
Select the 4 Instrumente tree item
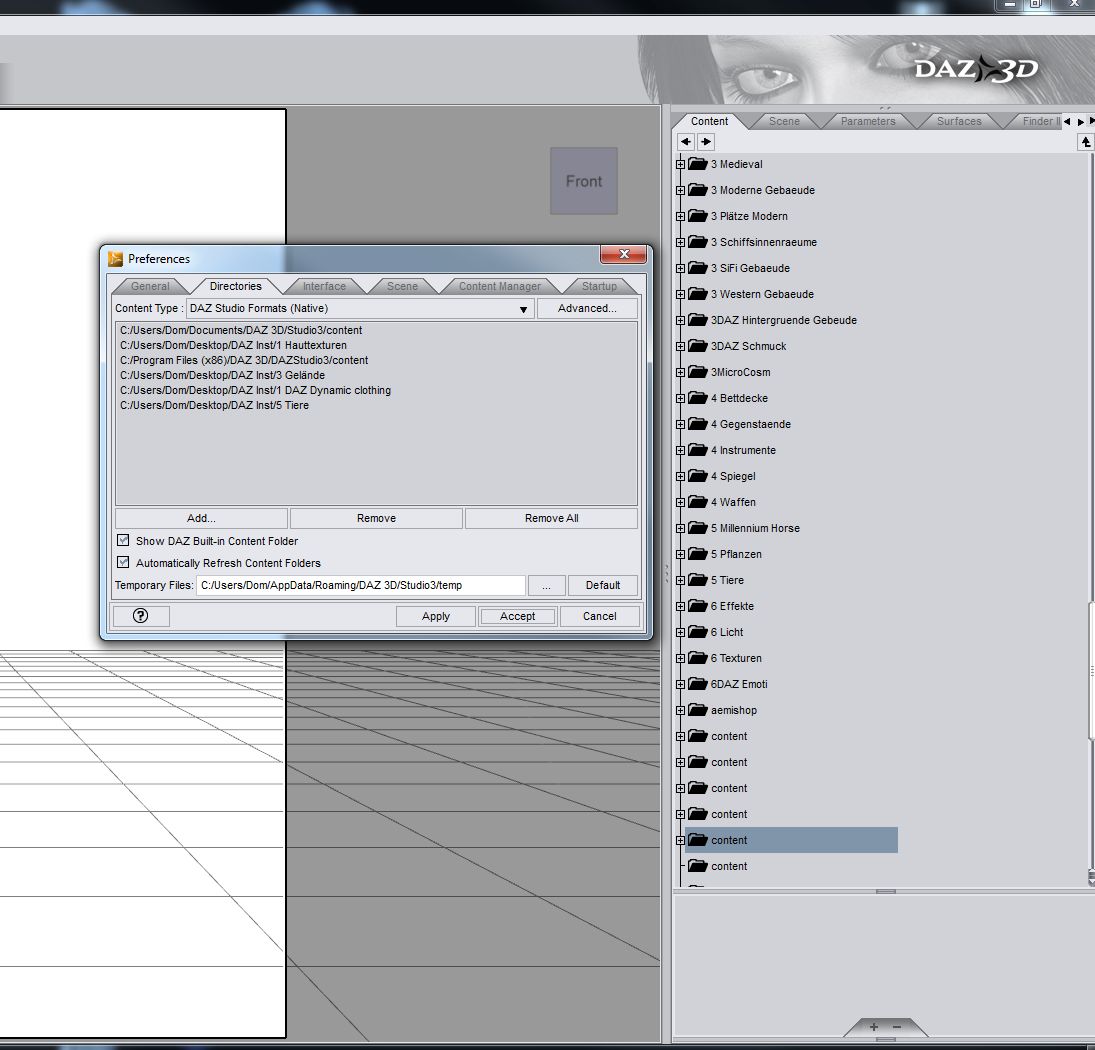pos(743,450)
